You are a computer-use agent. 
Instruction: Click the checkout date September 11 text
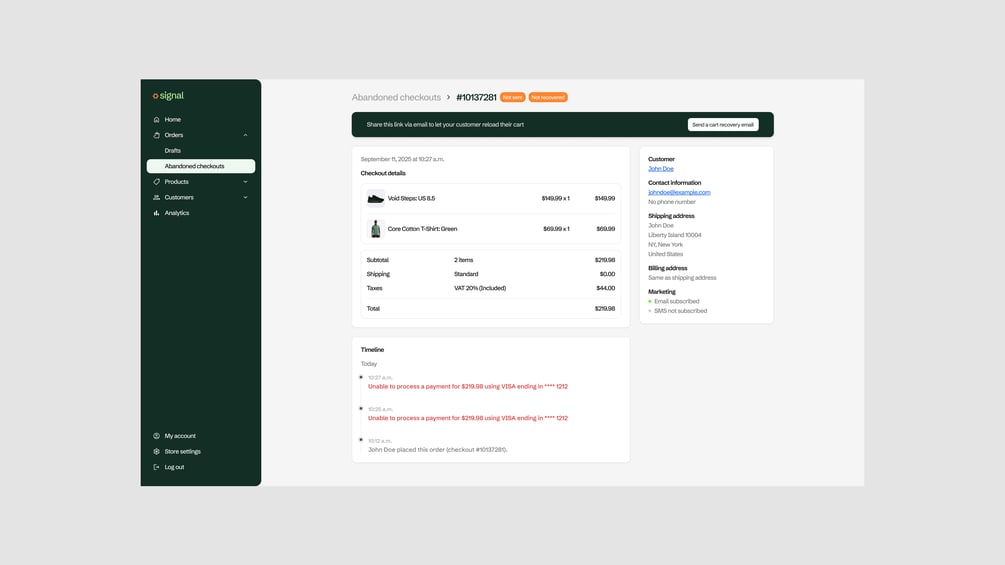[403, 159]
